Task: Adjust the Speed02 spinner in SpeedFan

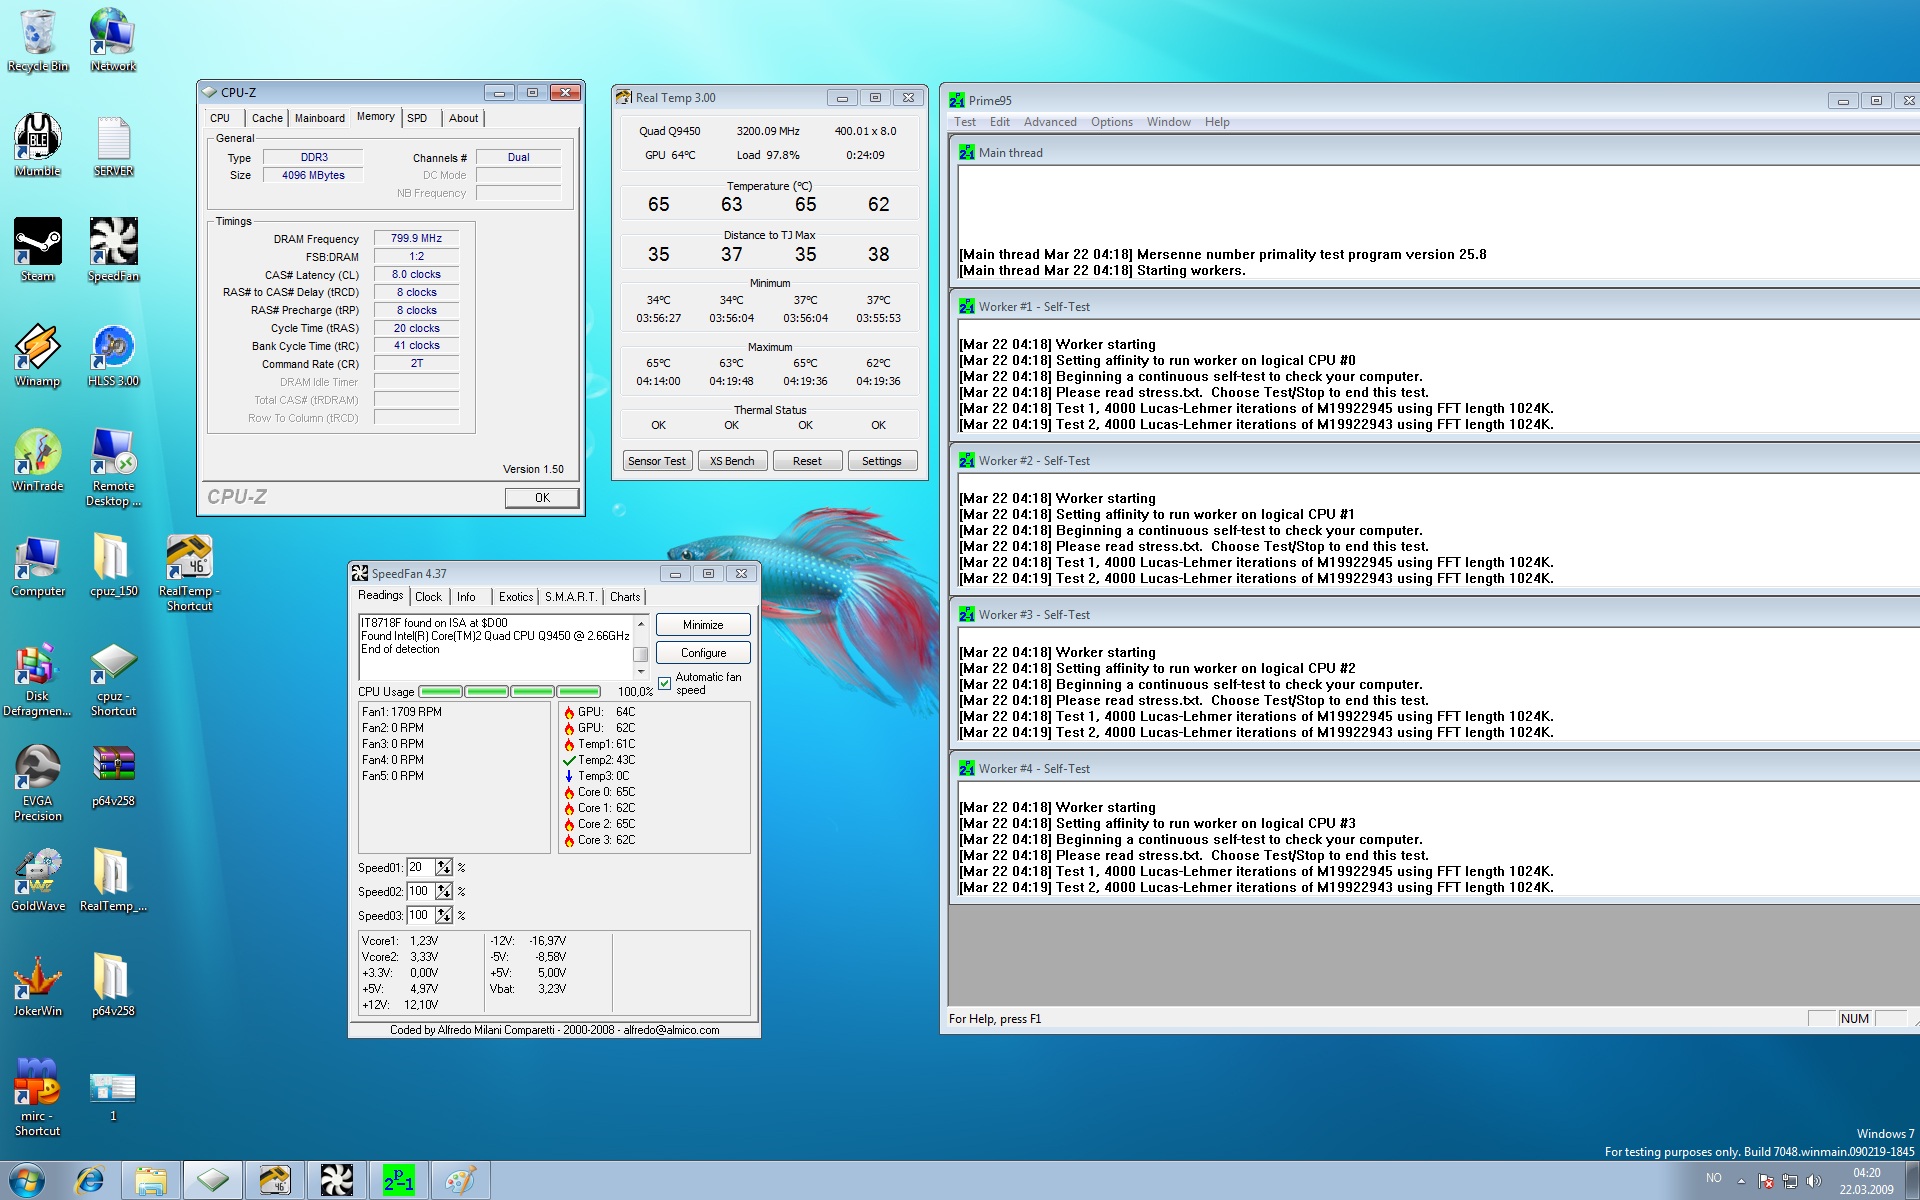Action: [x=443, y=891]
